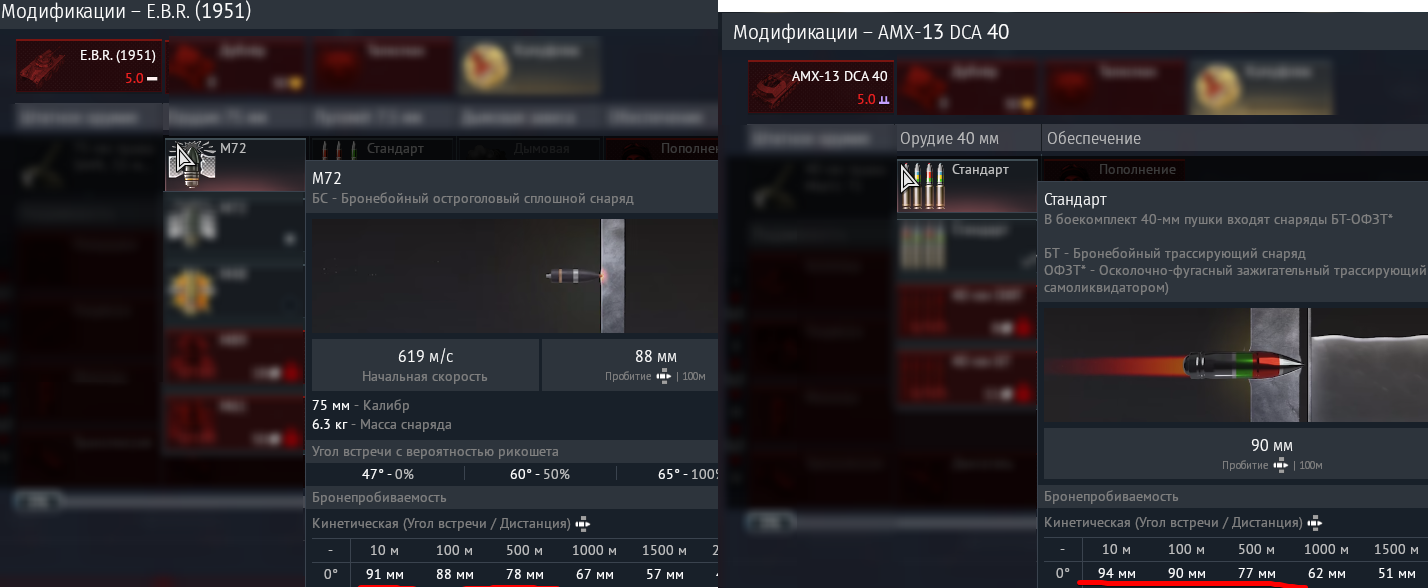This screenshot has width=1428, height=588.
Task: Open the Орудие 40 мм column header
Action: click(x=949, y=139)
